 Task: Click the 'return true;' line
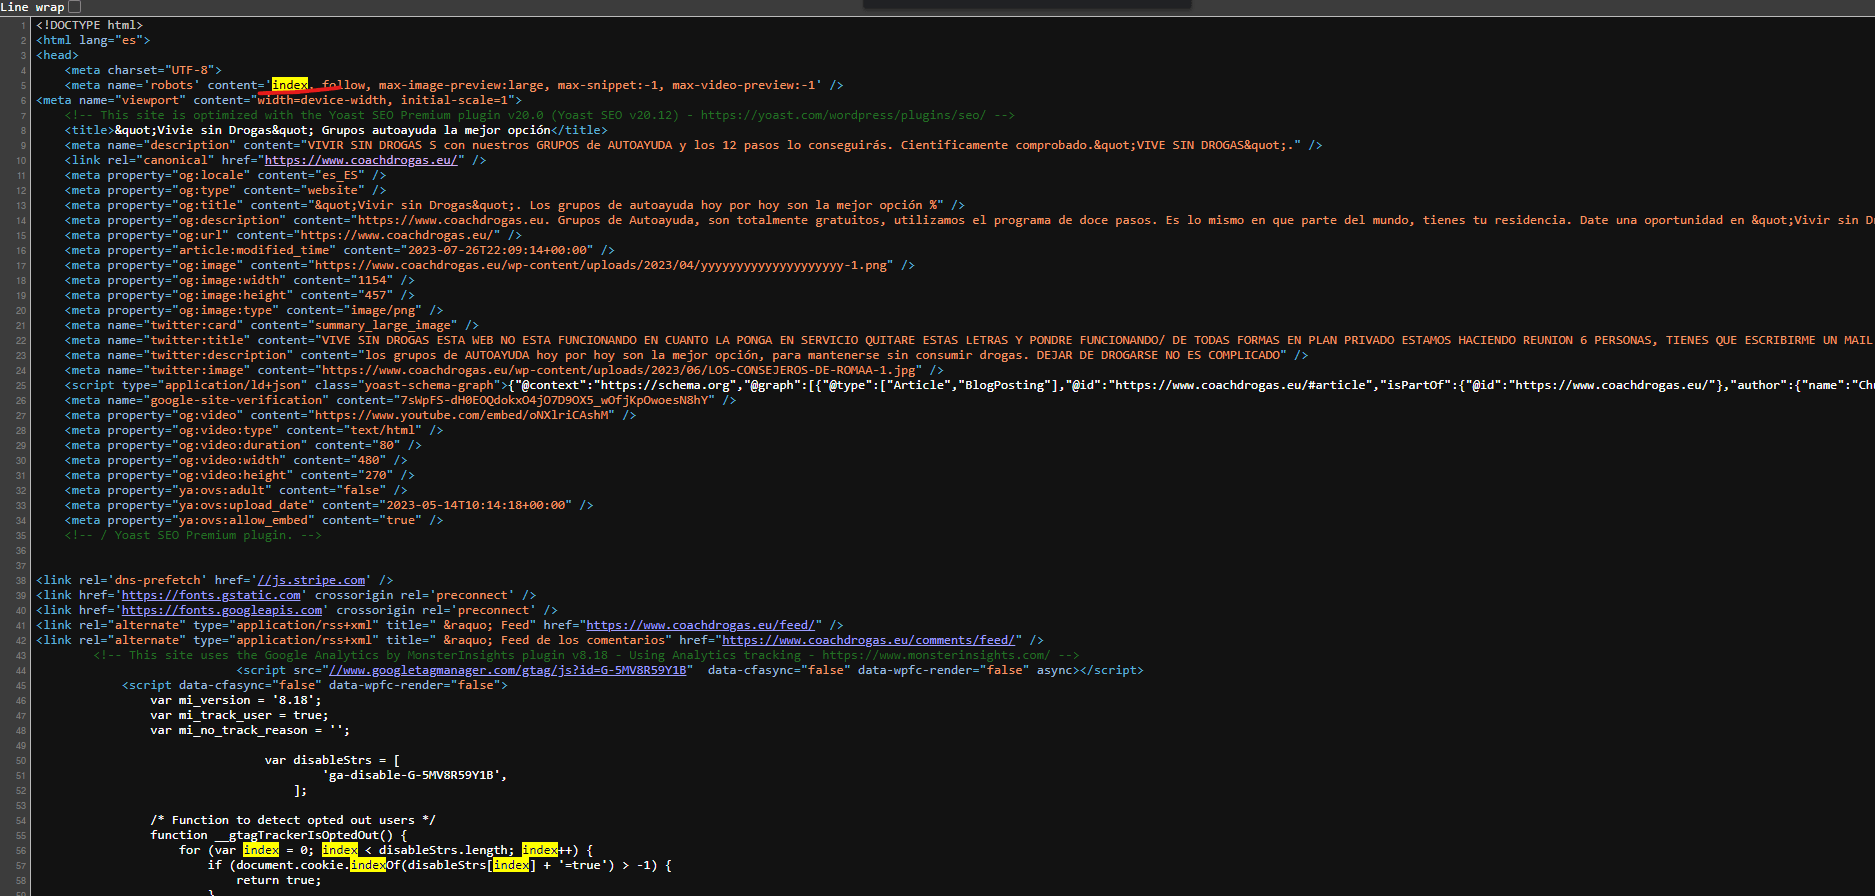coord(279,880)
